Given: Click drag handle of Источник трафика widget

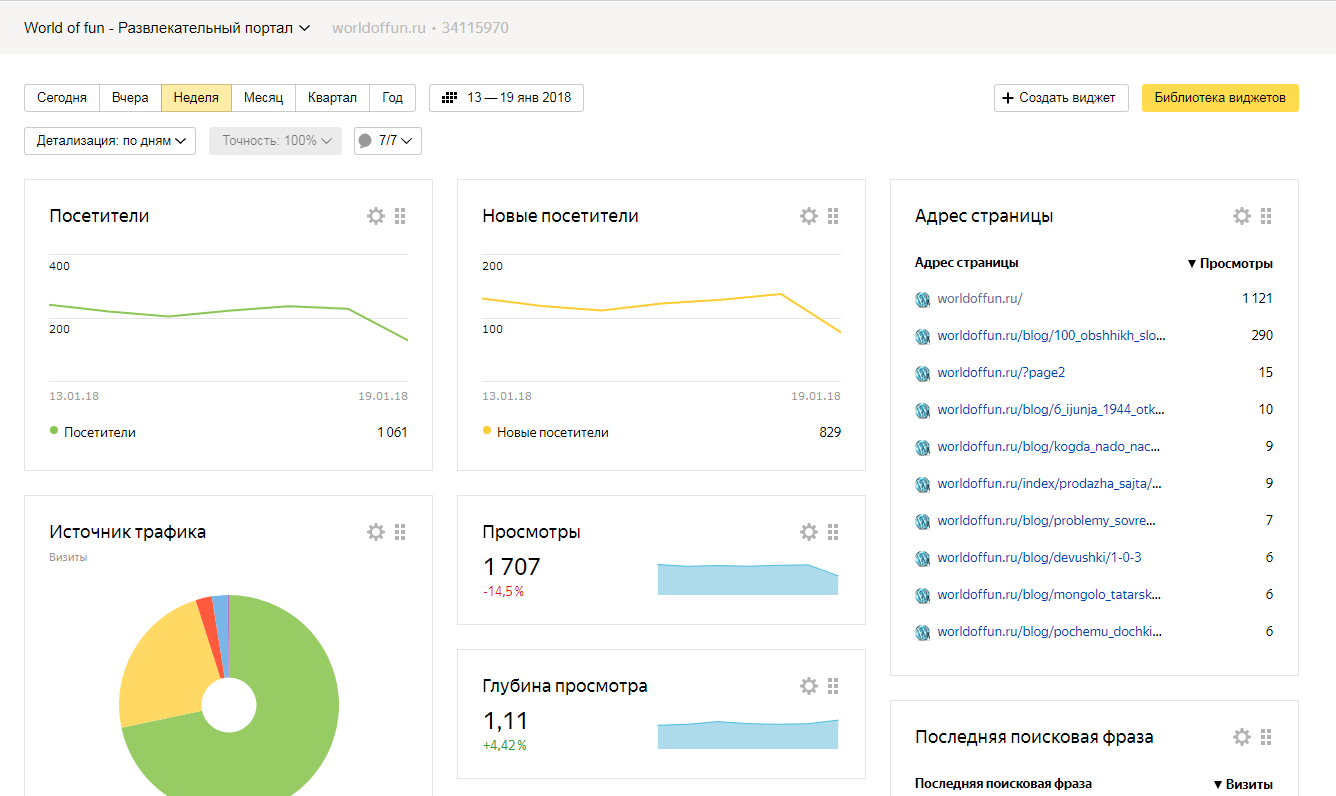Looking at the screenshot, I should point(400,532).
